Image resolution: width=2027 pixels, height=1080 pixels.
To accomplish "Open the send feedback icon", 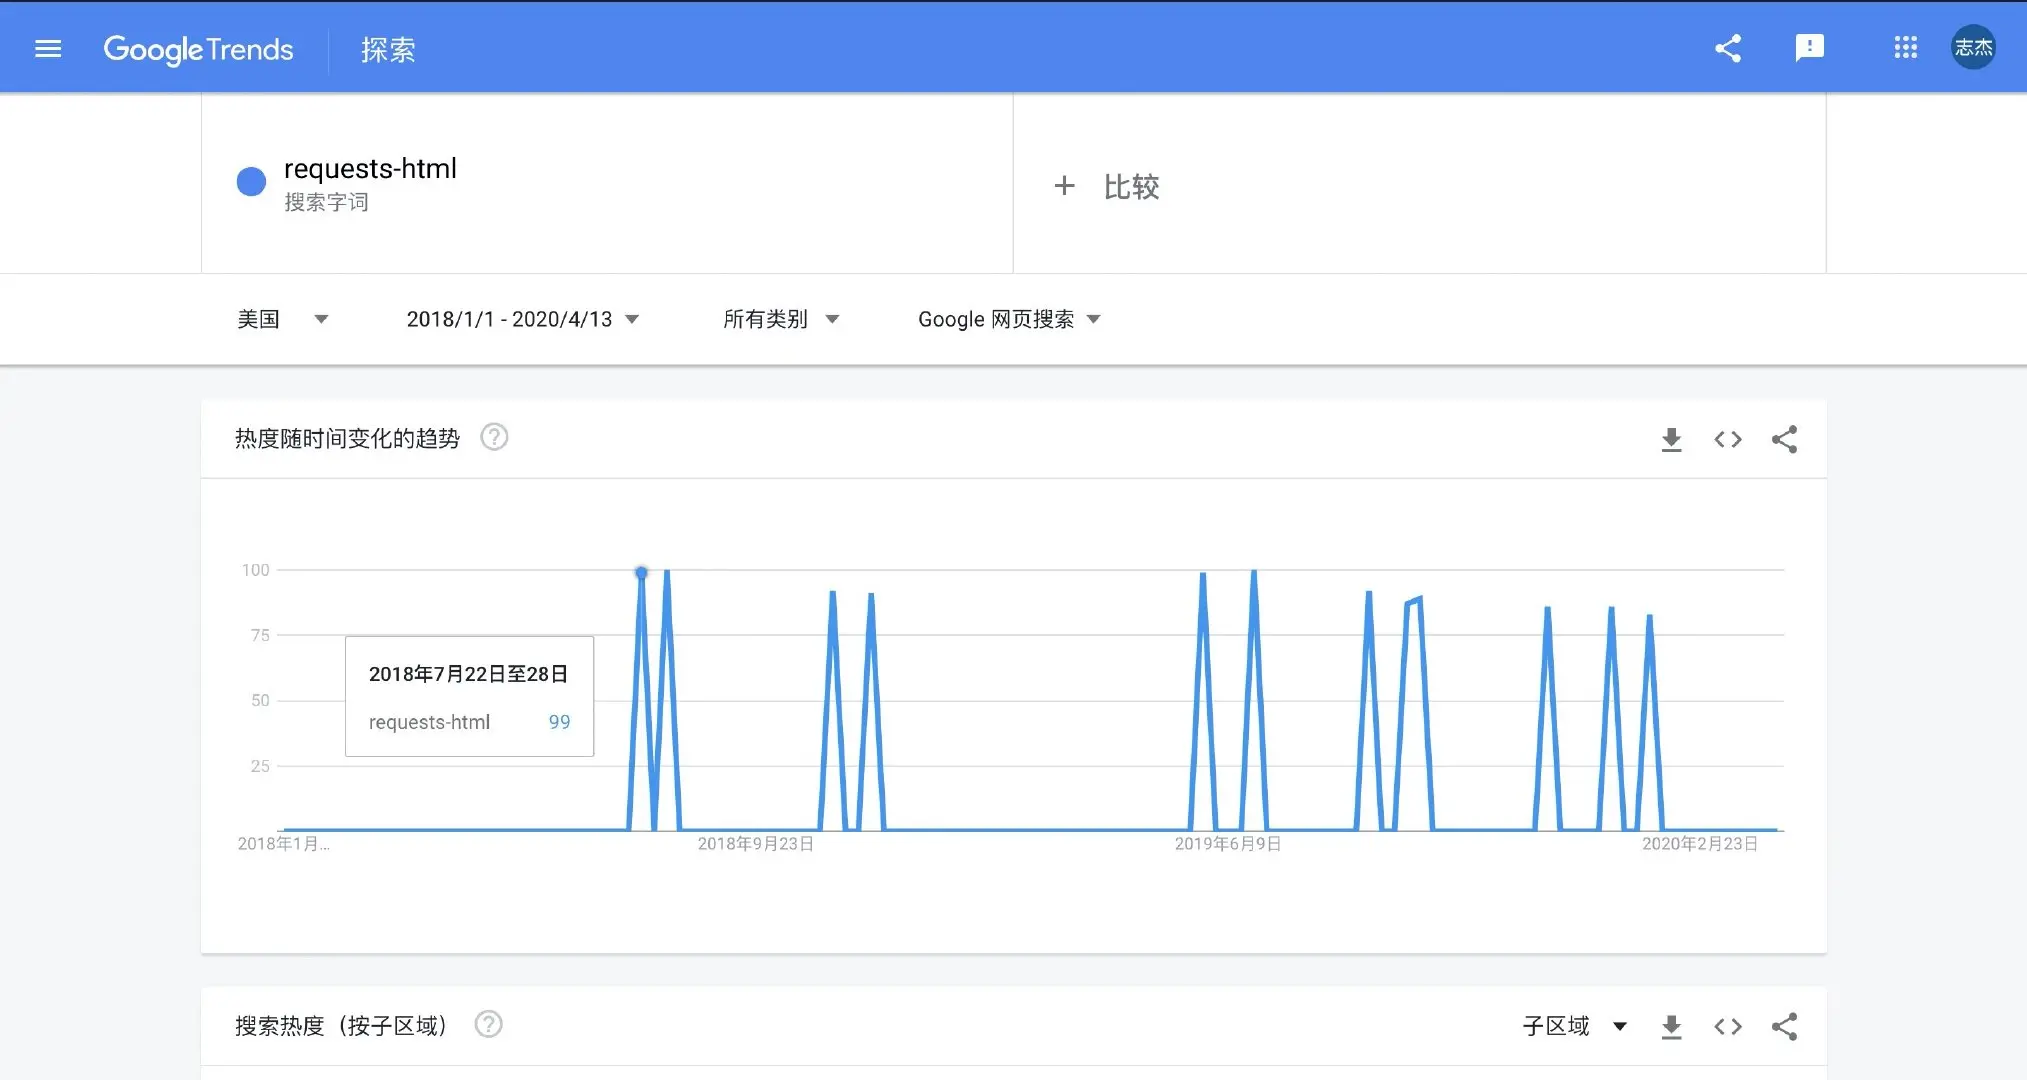I will pyautogui.click(x=1809, y=48).
